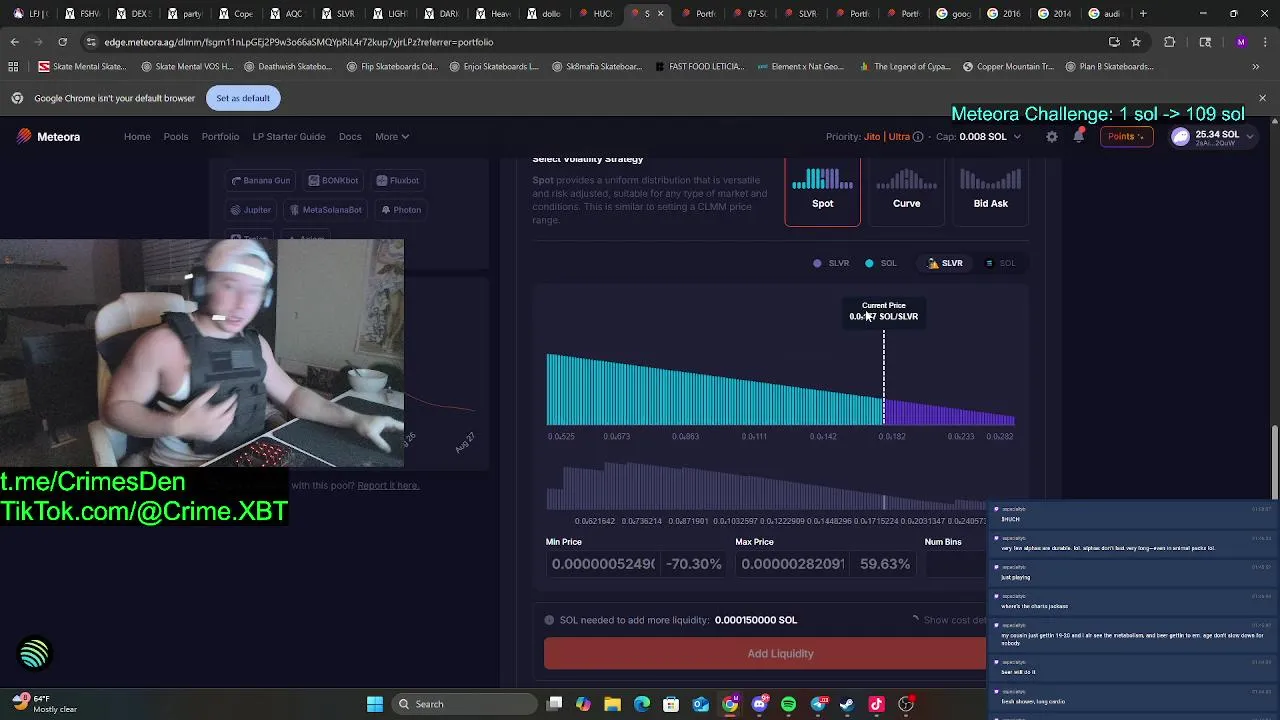Open Telegram from the taskbar
Screen dimensions: 1280x720
coord(818,704)
